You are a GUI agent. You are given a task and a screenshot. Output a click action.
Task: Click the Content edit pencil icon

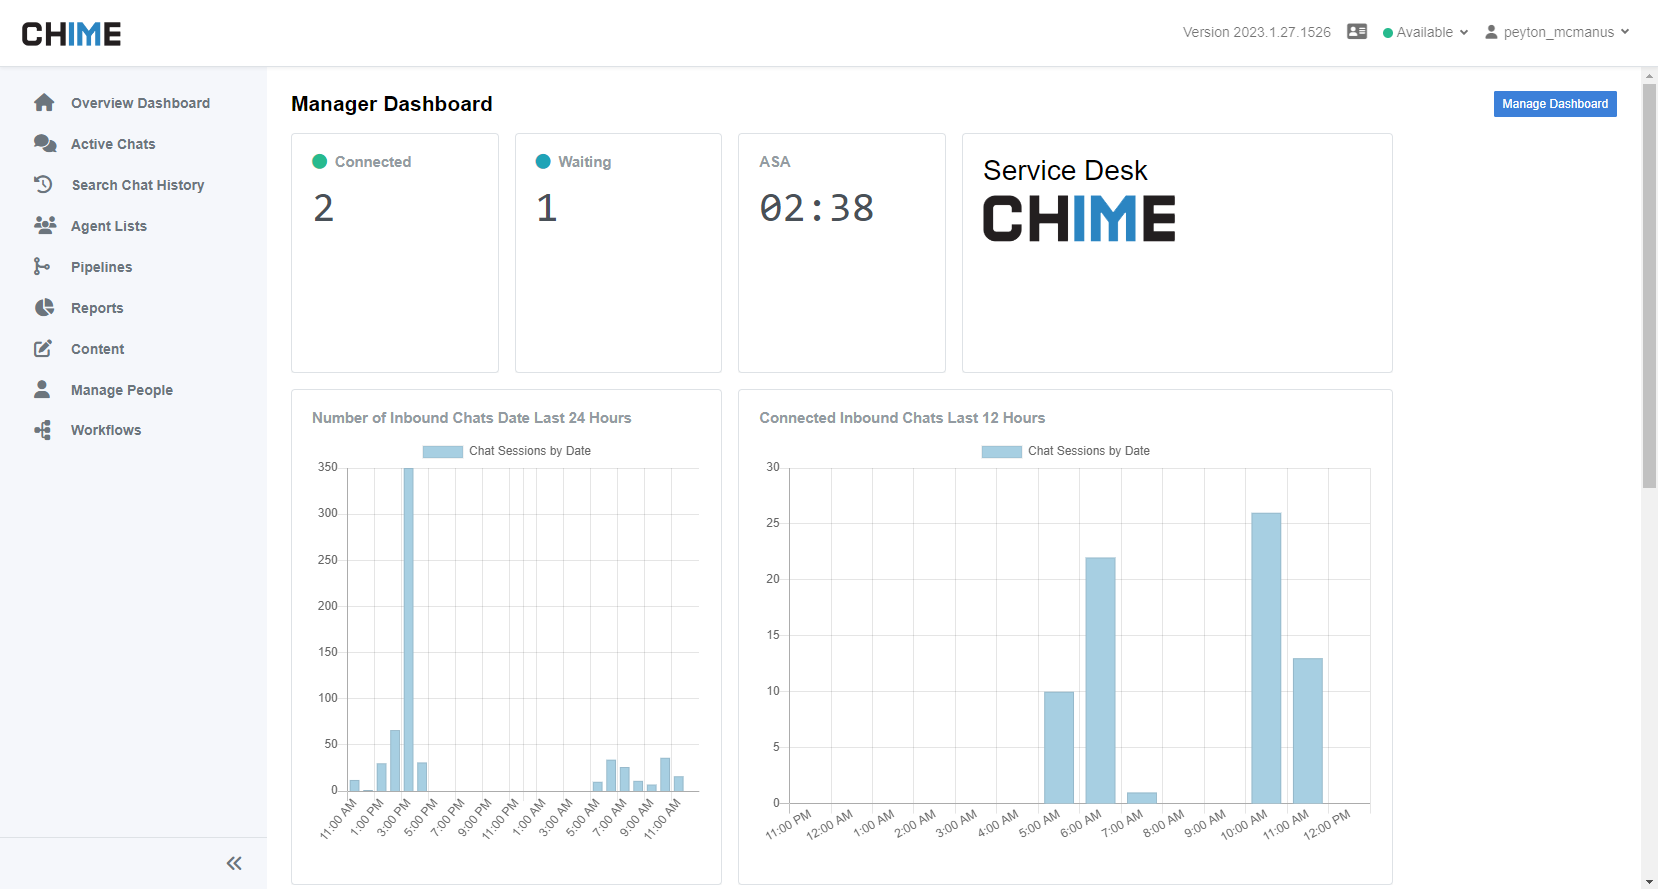point(43,348)
